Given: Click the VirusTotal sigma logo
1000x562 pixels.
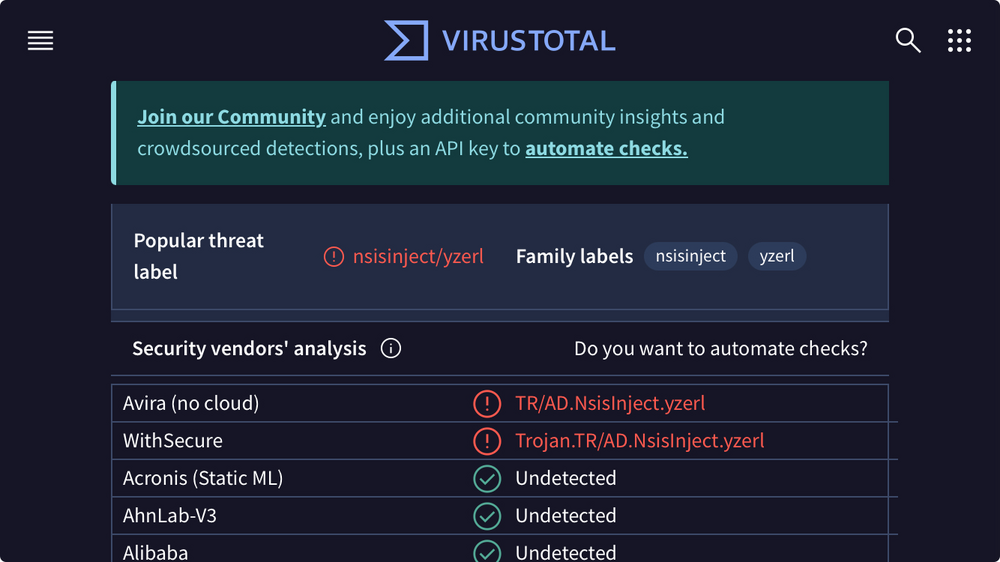Looking at the screenshot, I should 406,41.
